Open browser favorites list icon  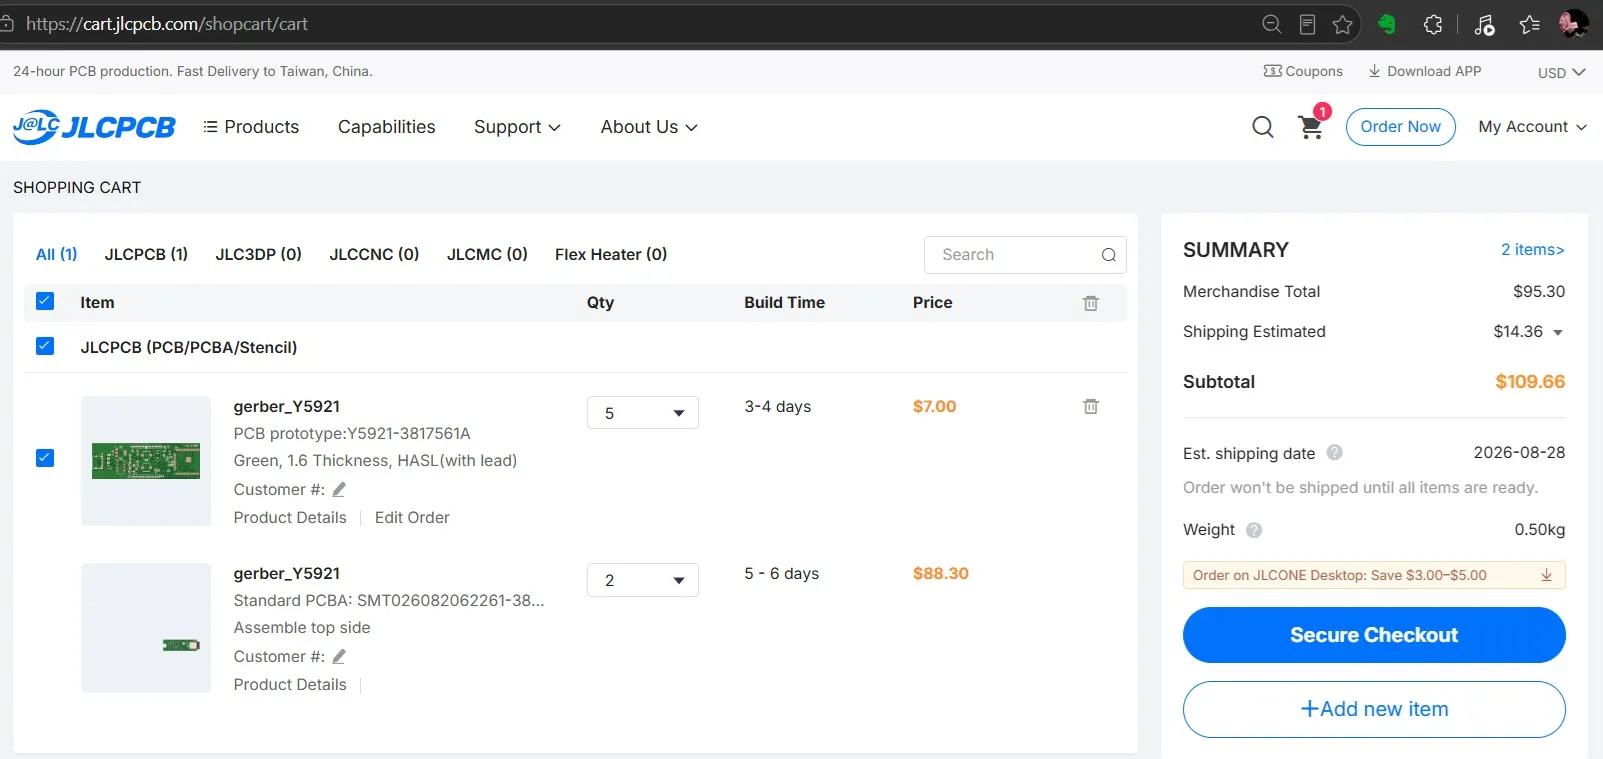[1529, 24]
